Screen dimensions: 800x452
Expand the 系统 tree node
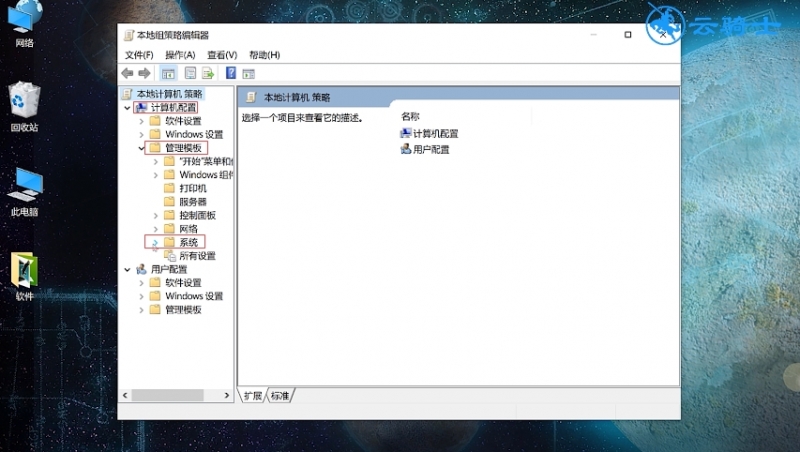coord(156,242)
